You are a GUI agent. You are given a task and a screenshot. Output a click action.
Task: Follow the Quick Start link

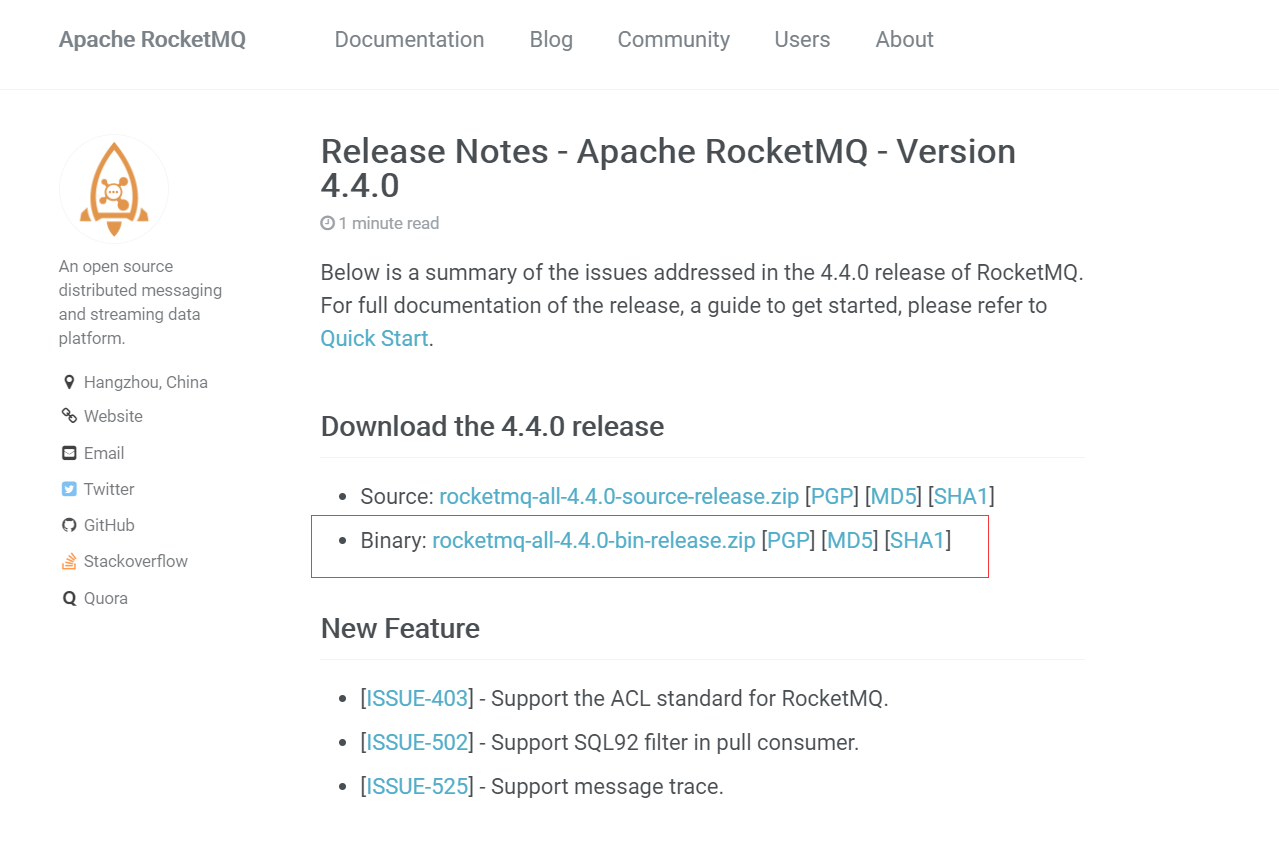click(374, 338)
